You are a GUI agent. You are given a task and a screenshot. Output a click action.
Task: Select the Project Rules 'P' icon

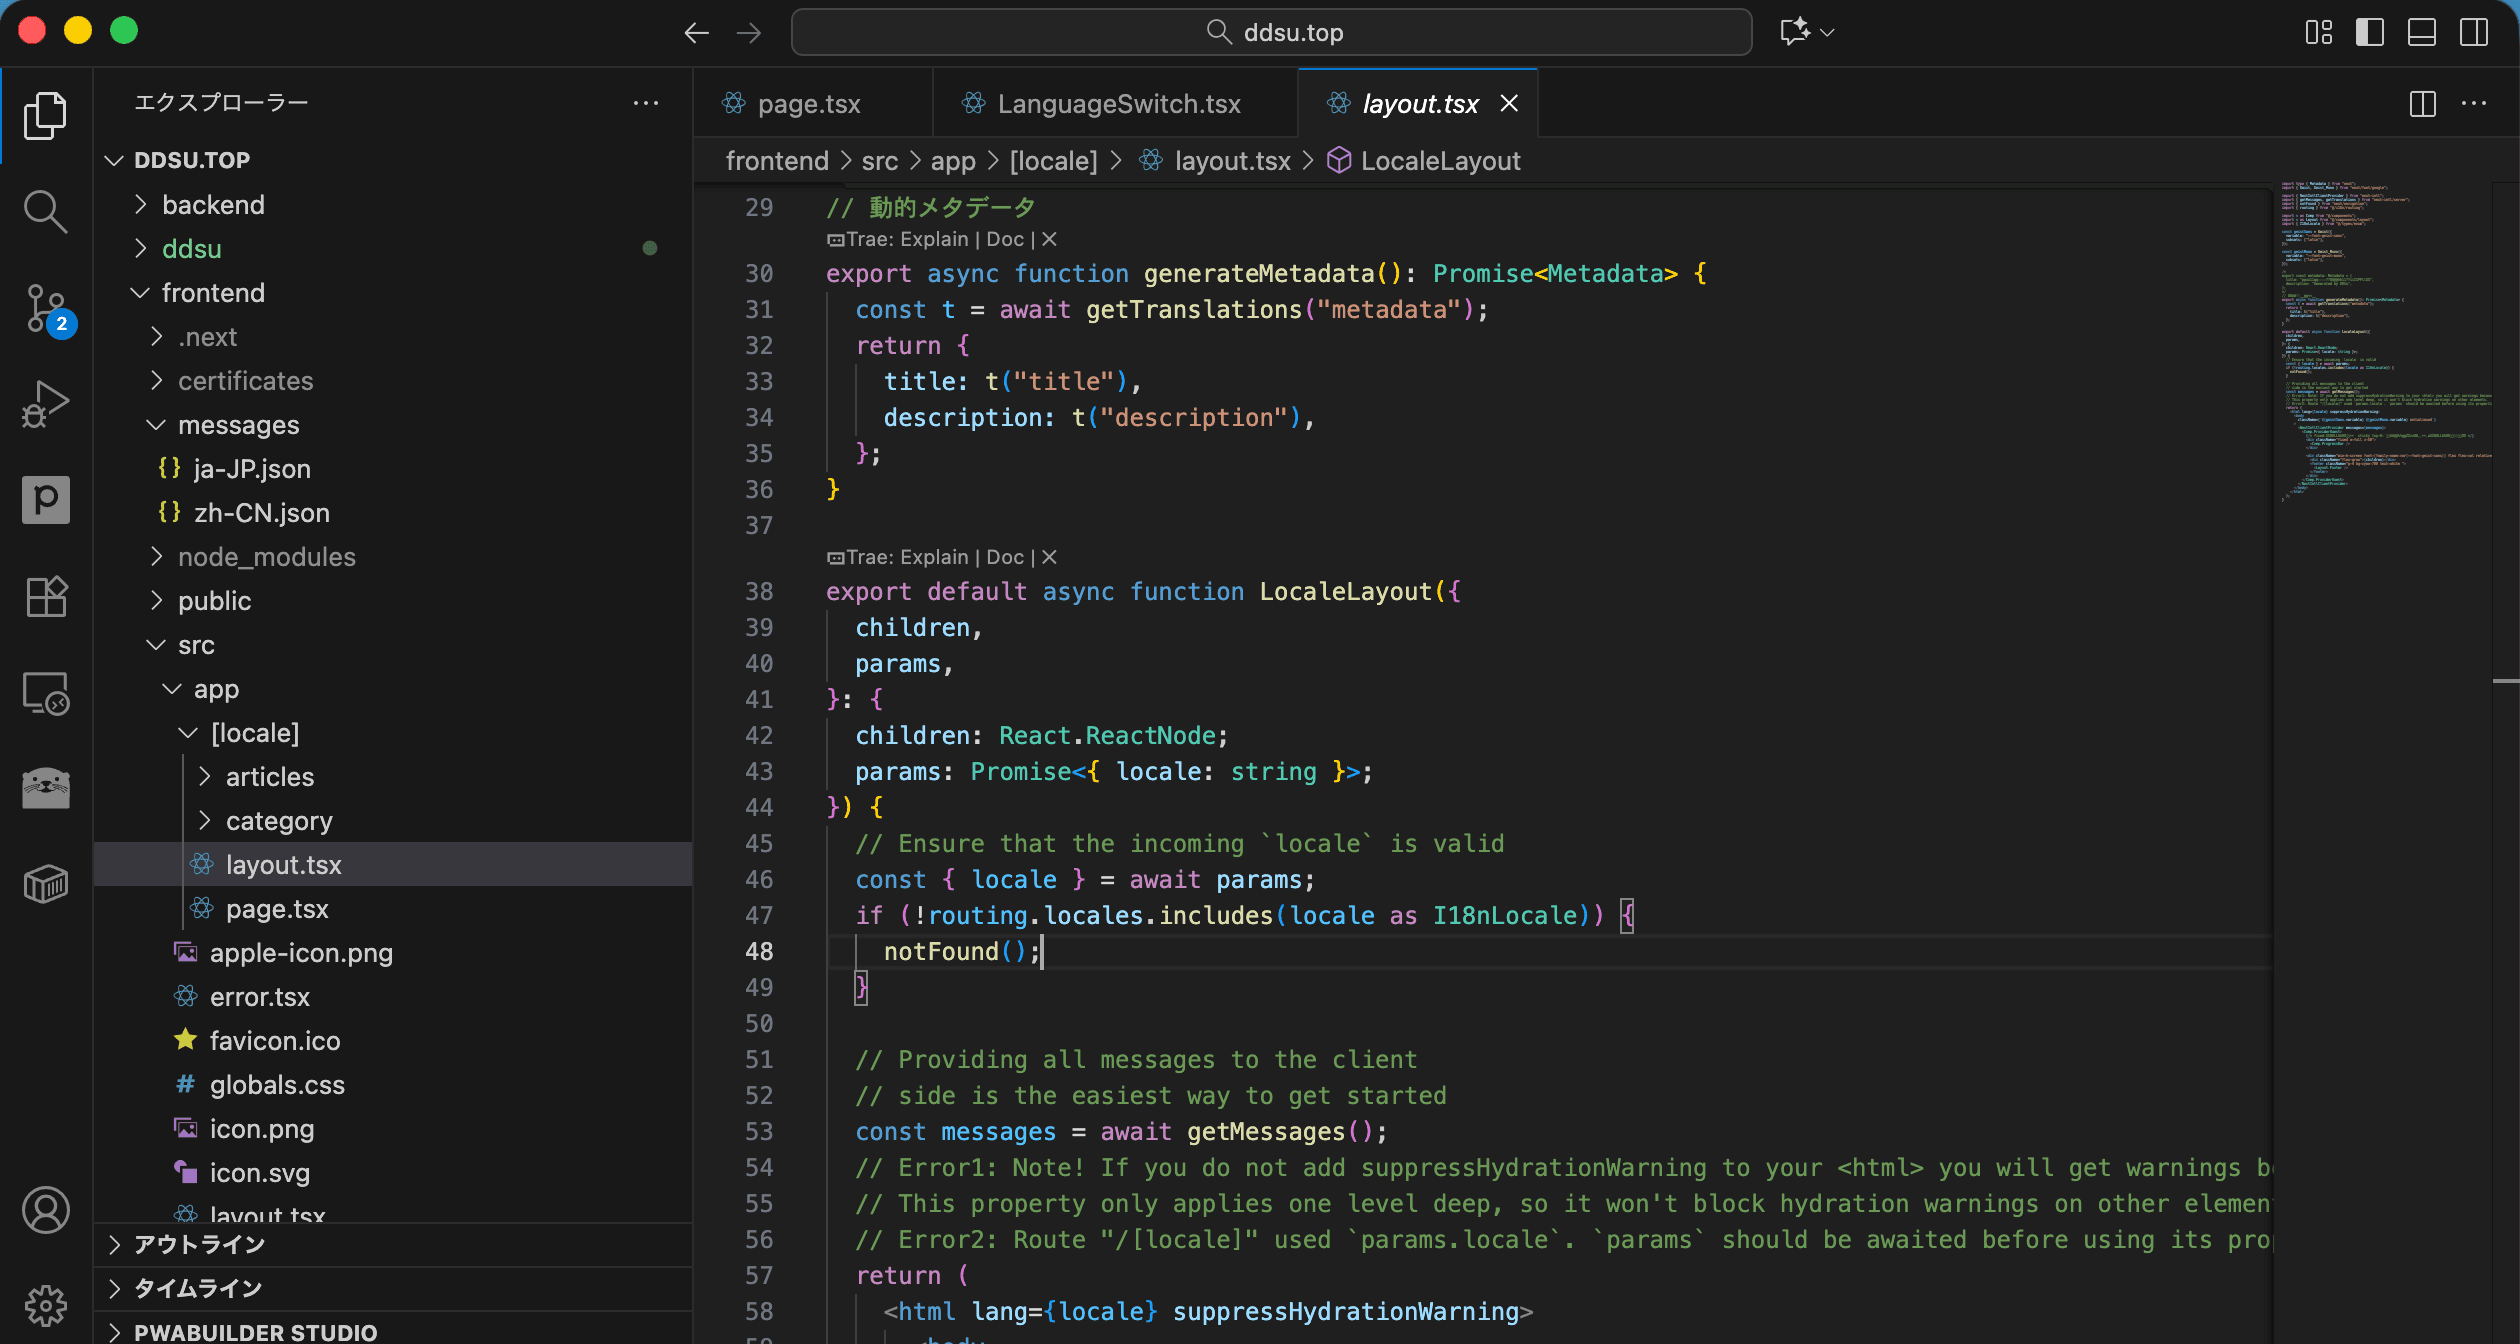point(45,499)
